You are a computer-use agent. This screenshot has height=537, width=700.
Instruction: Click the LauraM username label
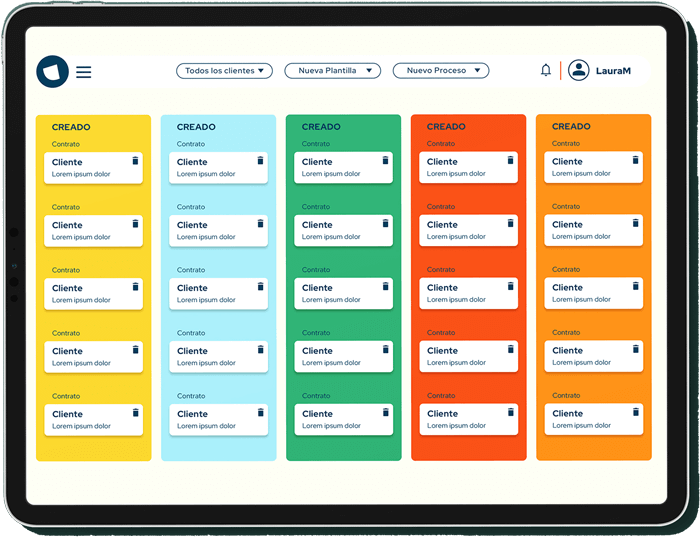coord(613,71)
